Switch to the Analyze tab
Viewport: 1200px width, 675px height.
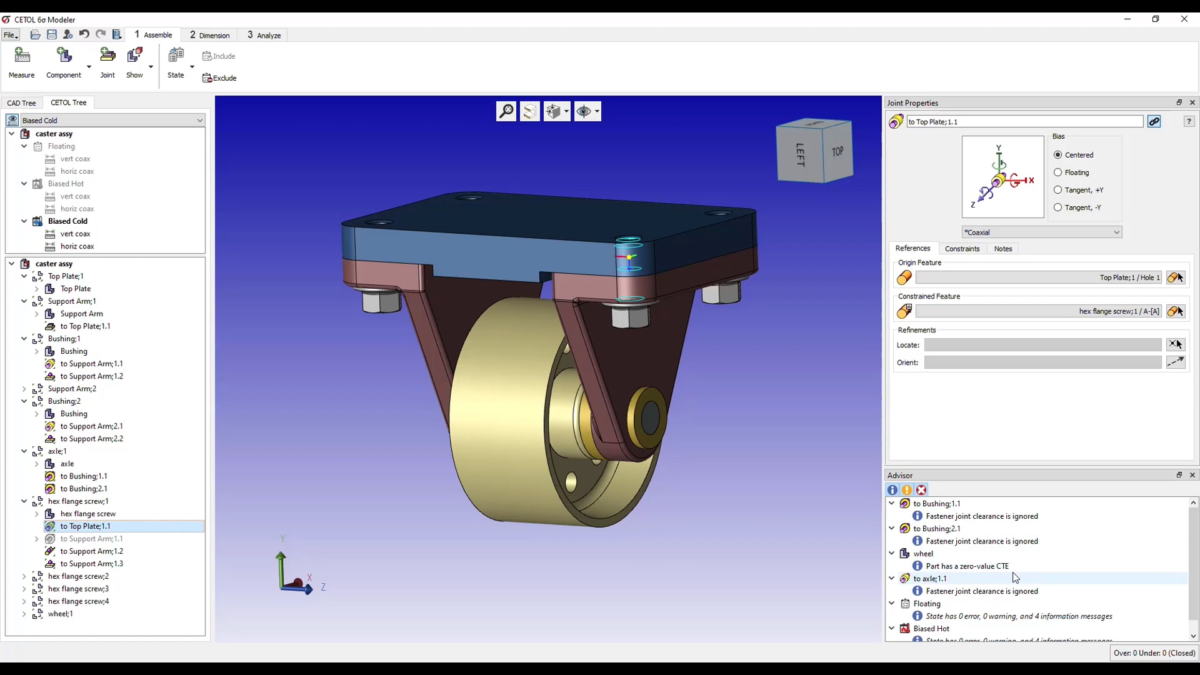pos(265,35)
